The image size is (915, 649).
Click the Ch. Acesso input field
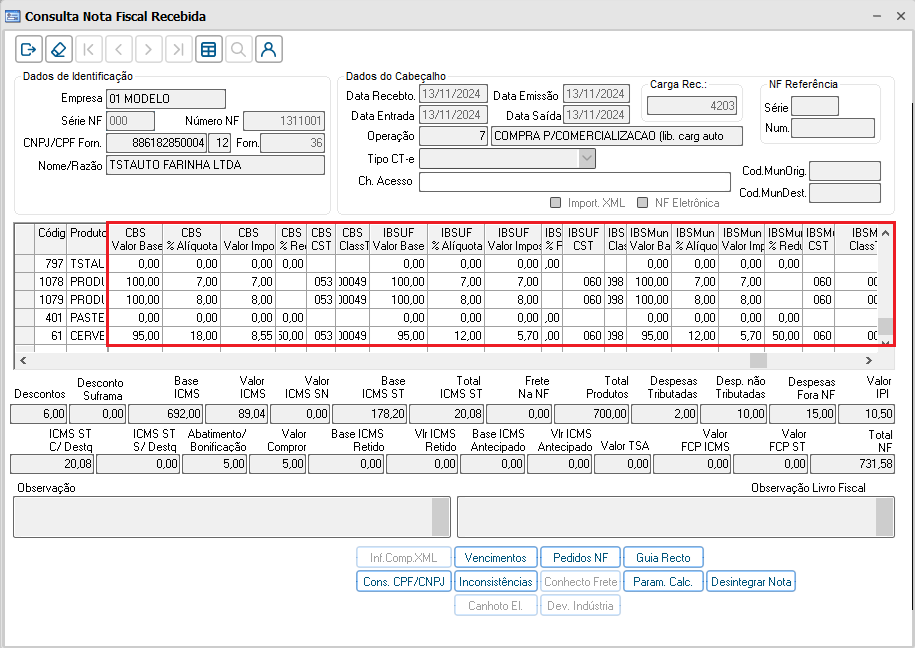click(575, 182)
